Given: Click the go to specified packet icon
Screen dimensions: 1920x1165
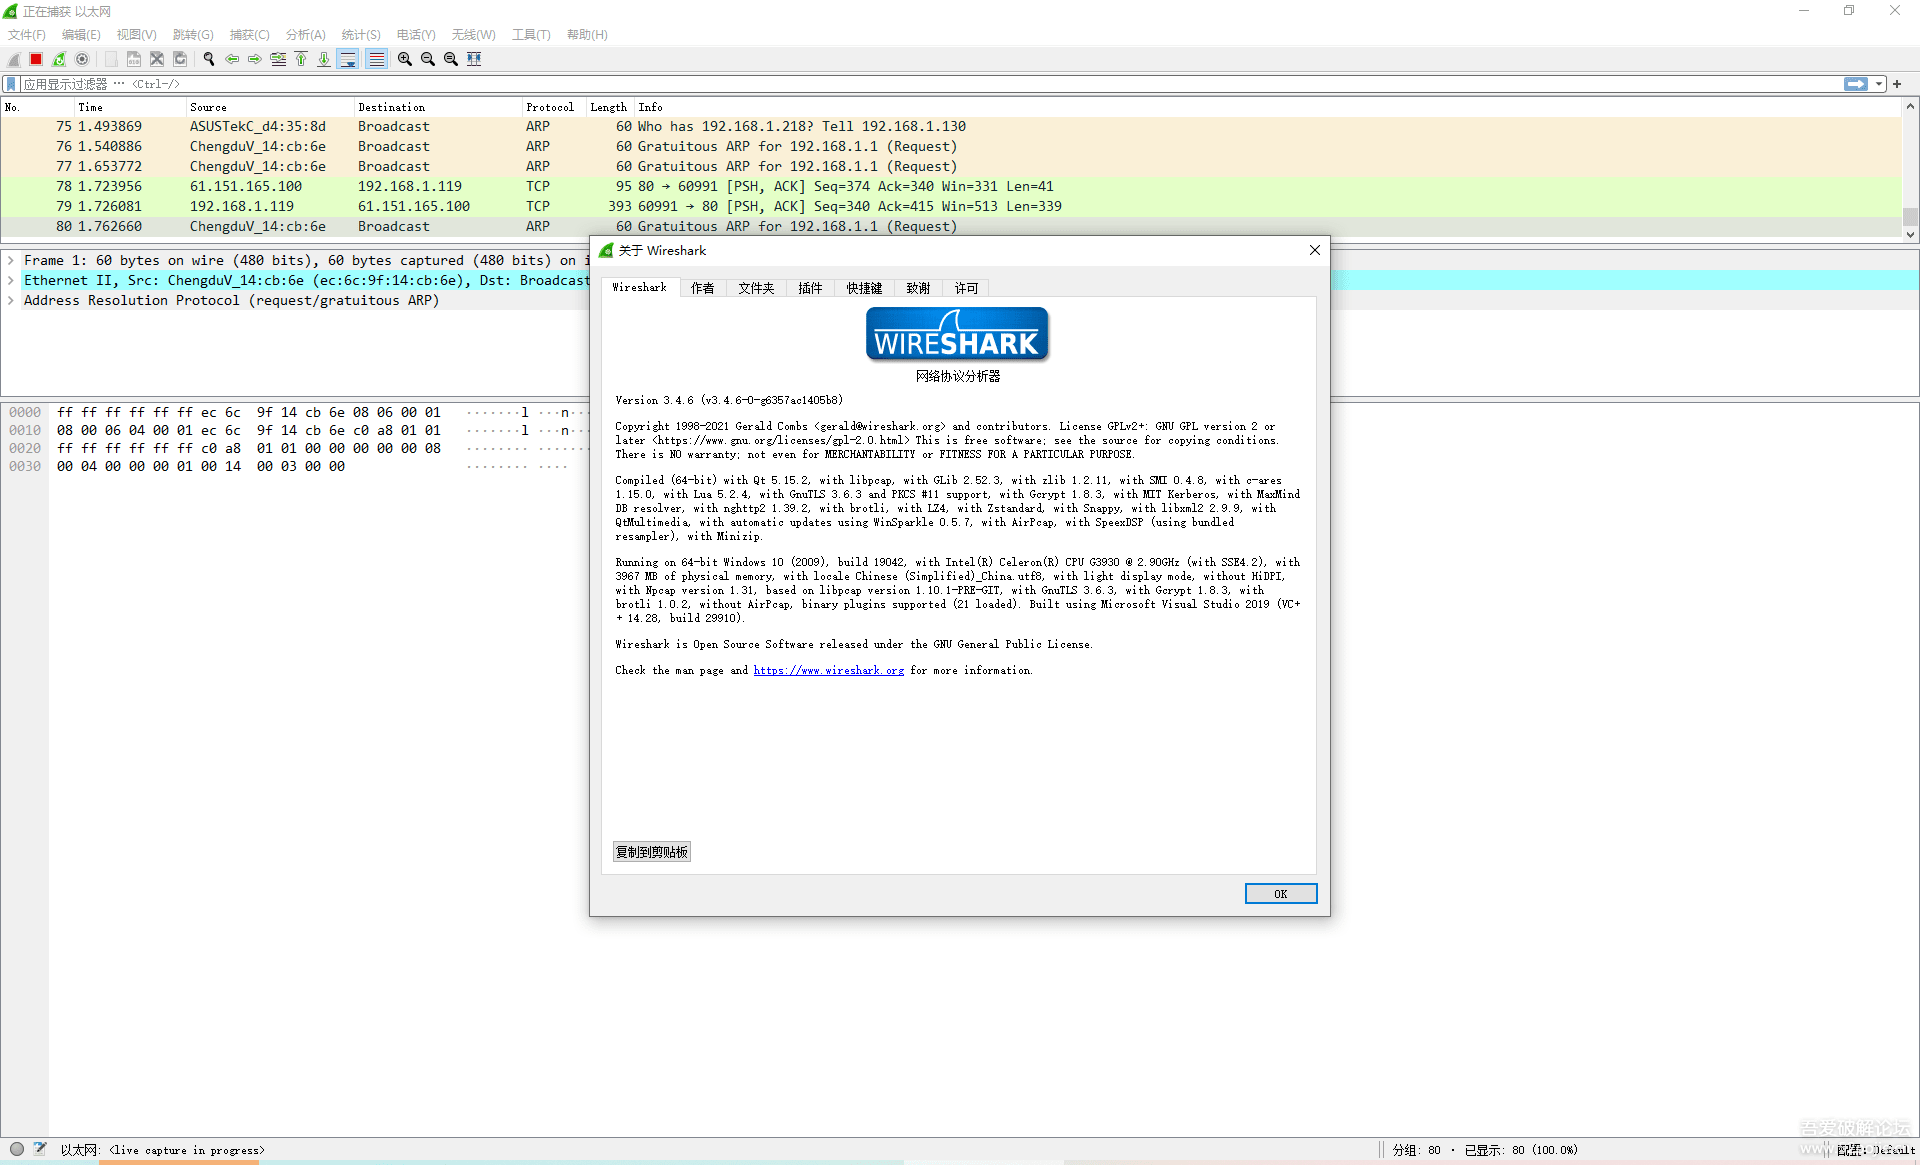Looking at the screenshot, I should 278,59.
